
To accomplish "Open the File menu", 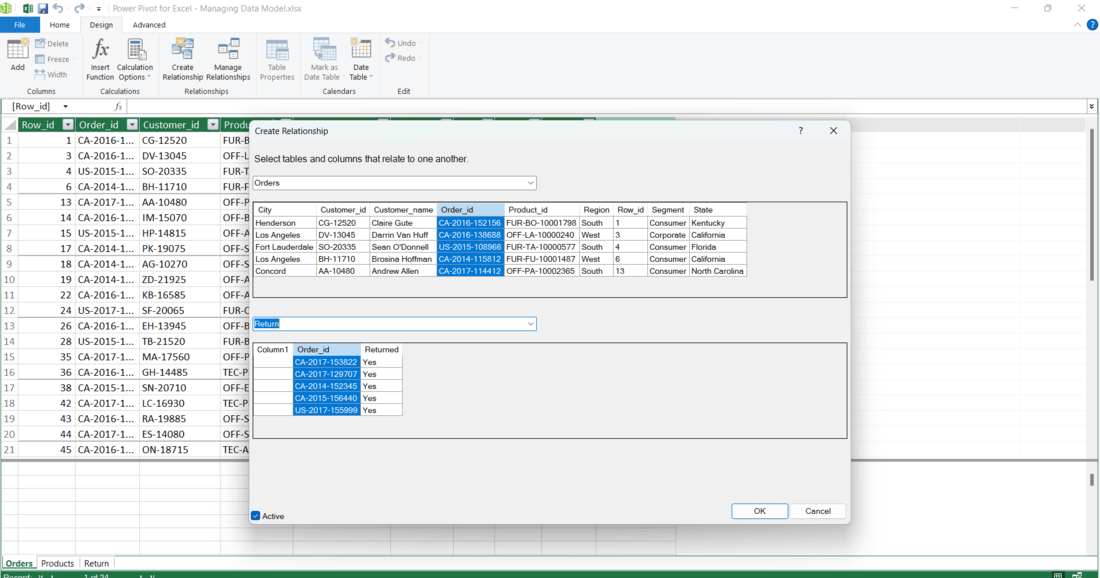I will pos(19,25).
